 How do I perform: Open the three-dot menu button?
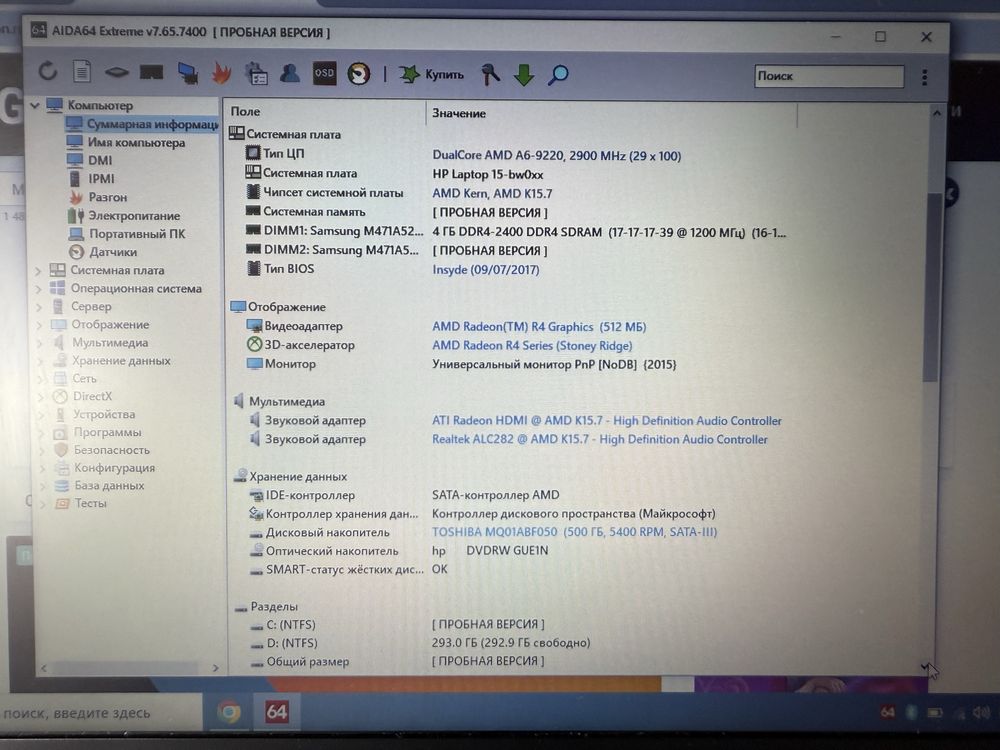click(925, 77)
